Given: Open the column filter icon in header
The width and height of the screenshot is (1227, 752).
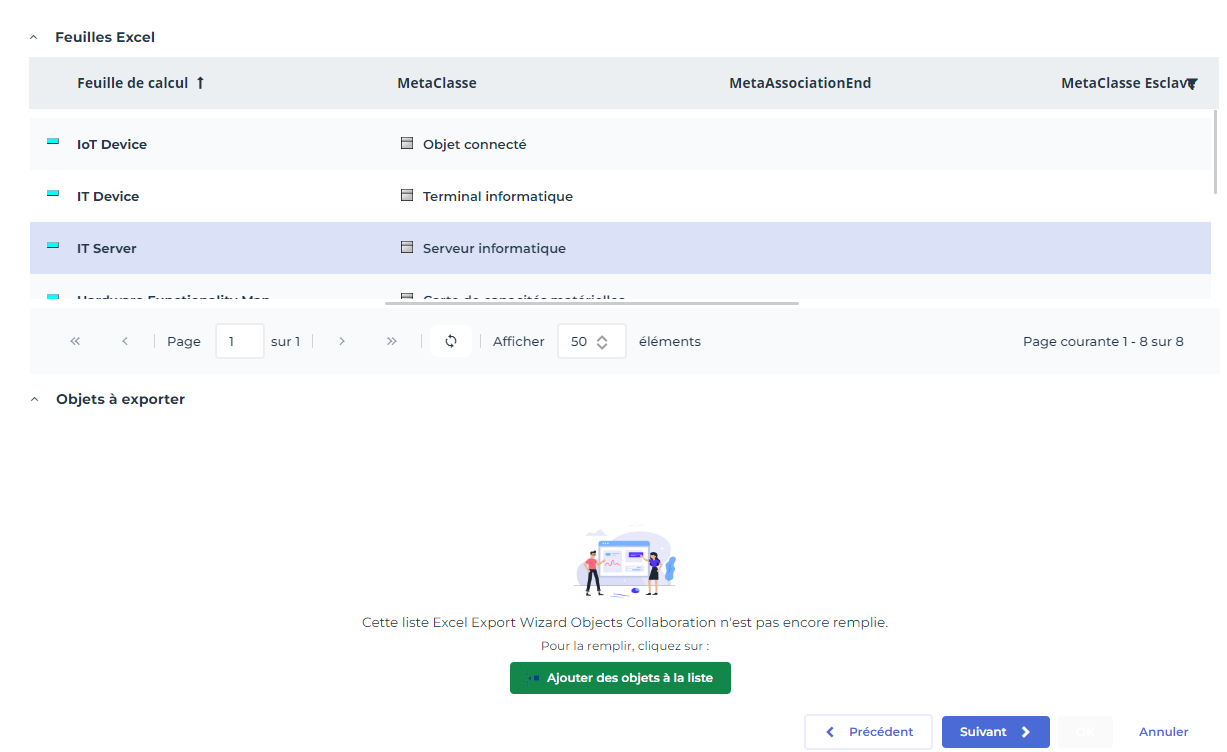Looking at the screenshot, I should [1191, 84].
